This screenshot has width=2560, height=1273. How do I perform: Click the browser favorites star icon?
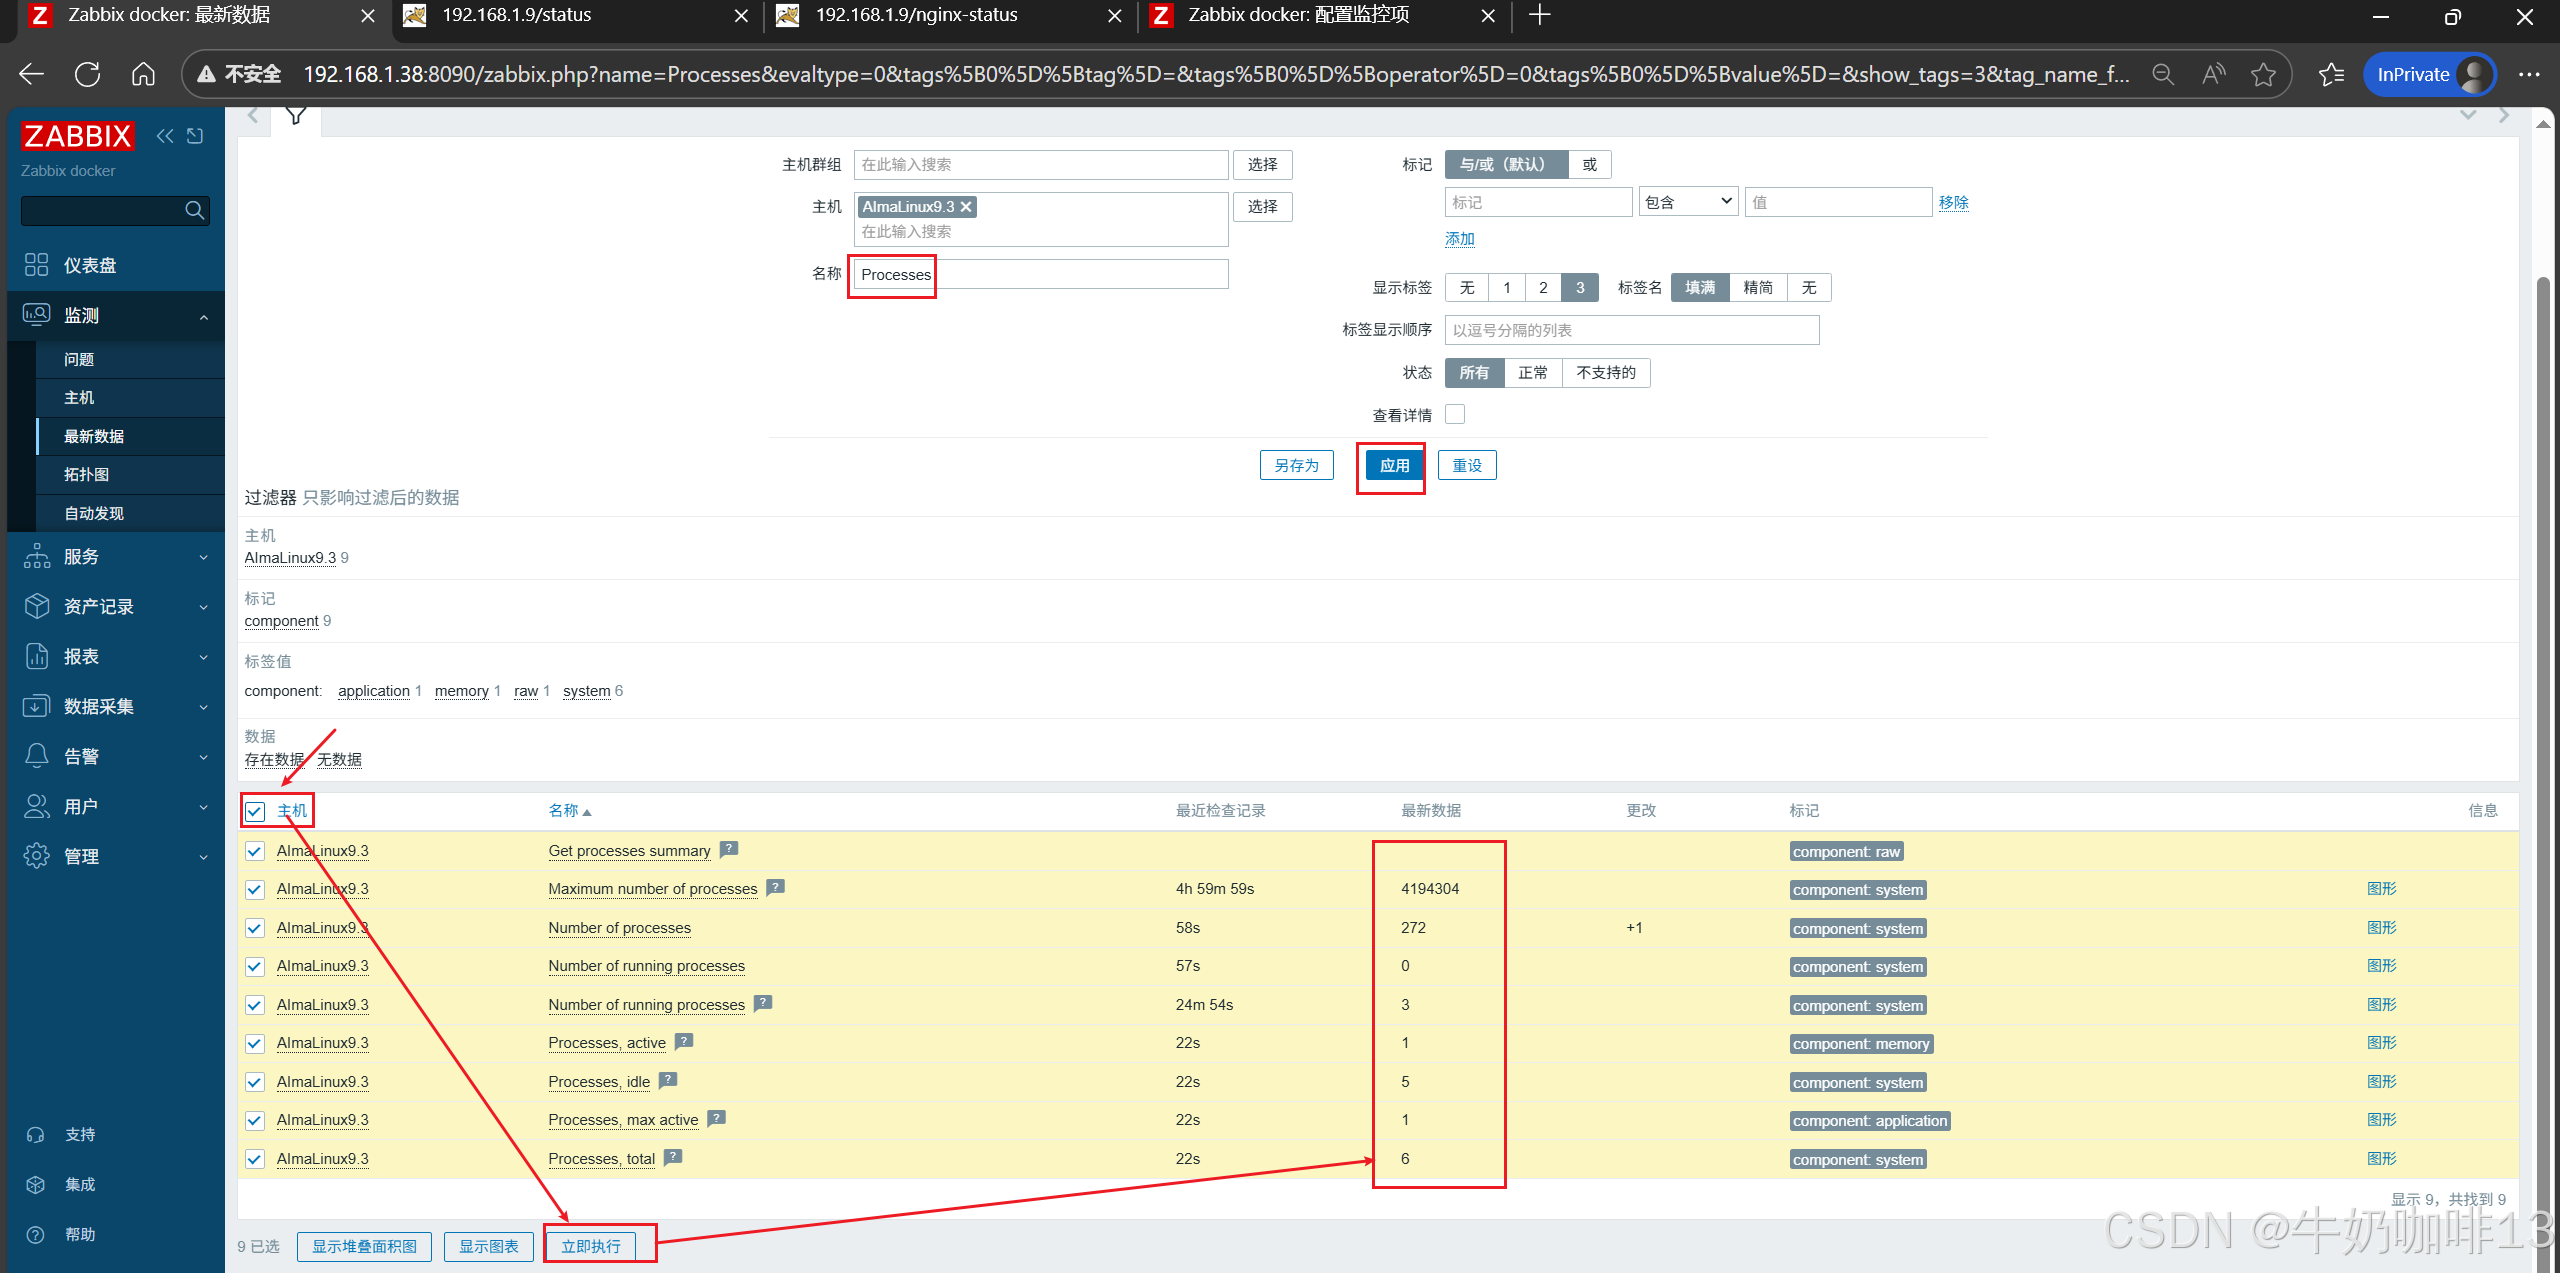[2263, 74]
